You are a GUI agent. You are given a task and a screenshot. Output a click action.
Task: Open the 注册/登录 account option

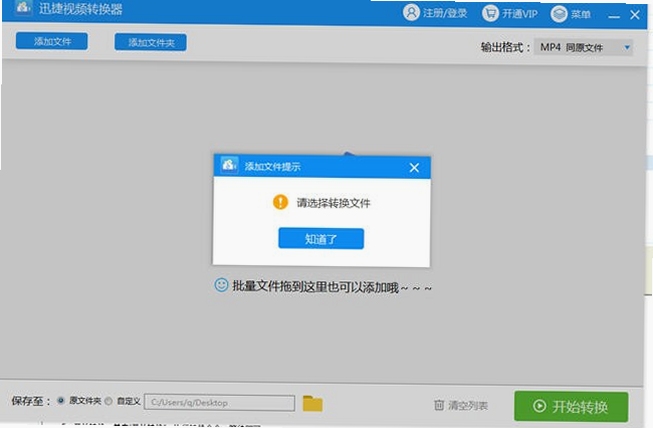click(x=435, y=13)
